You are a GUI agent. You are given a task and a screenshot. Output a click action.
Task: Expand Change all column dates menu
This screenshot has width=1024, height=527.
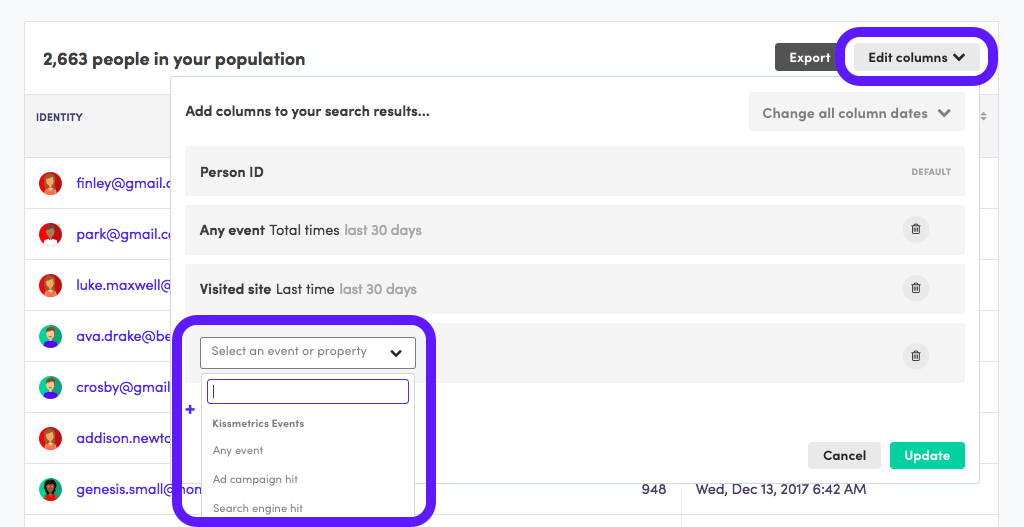(856, 113)
